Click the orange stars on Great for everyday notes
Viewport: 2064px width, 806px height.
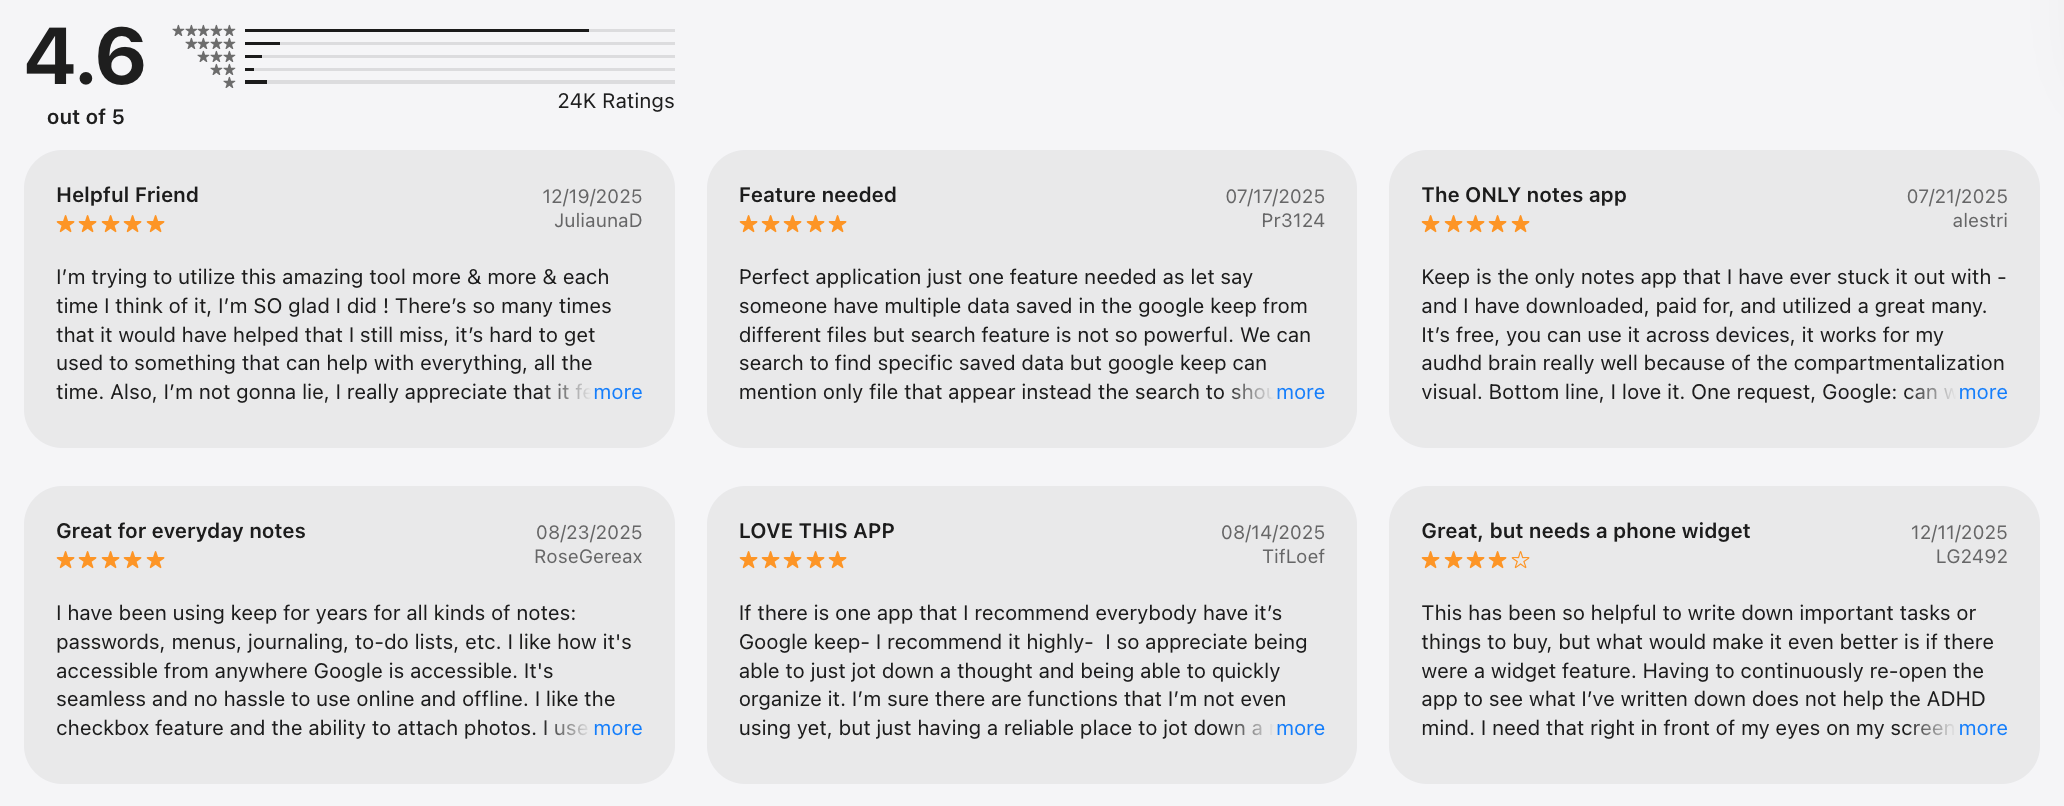click(110, 560)
